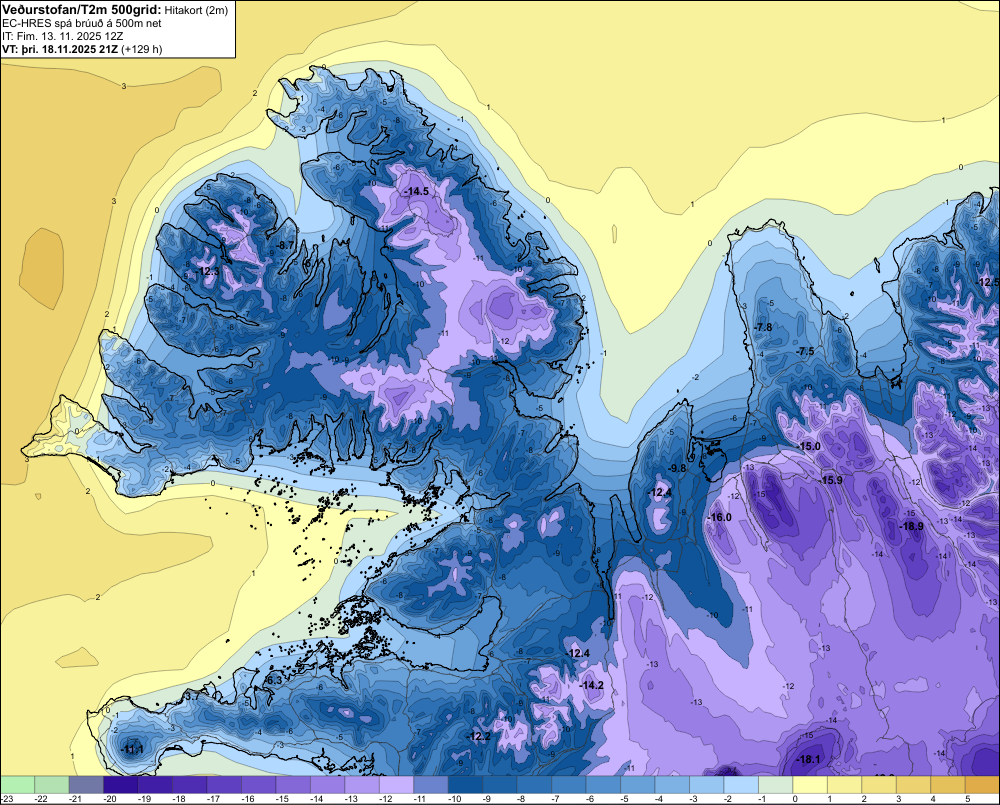Click the legend color swatch above the -7 label
1000x805 pixels.
pos(569,784)
